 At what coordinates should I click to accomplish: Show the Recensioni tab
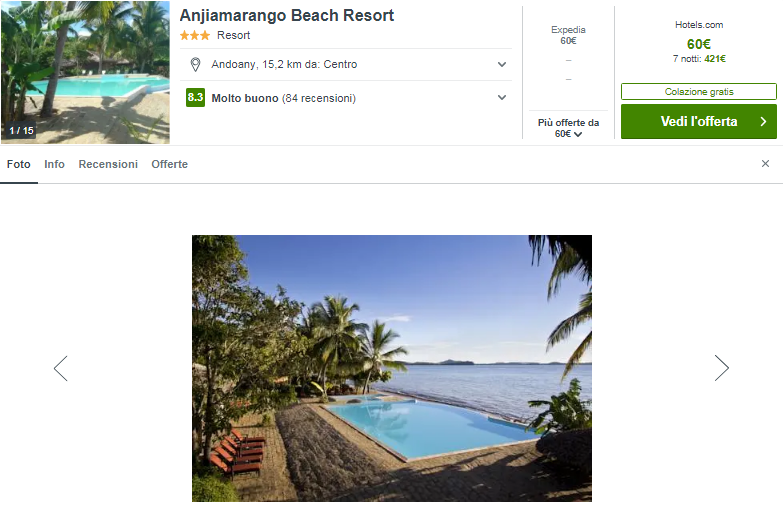[x=108, y=164]
